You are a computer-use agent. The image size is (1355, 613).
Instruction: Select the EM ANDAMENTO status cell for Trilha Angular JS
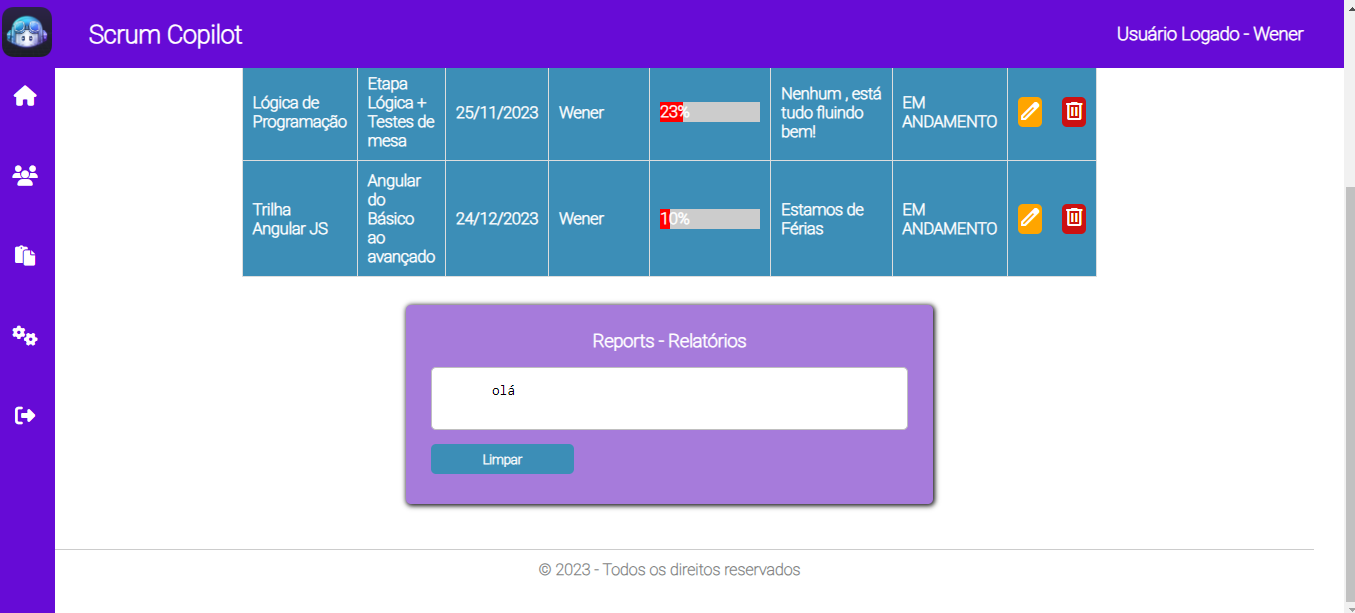pyautogui.click(x=948, y=218)
